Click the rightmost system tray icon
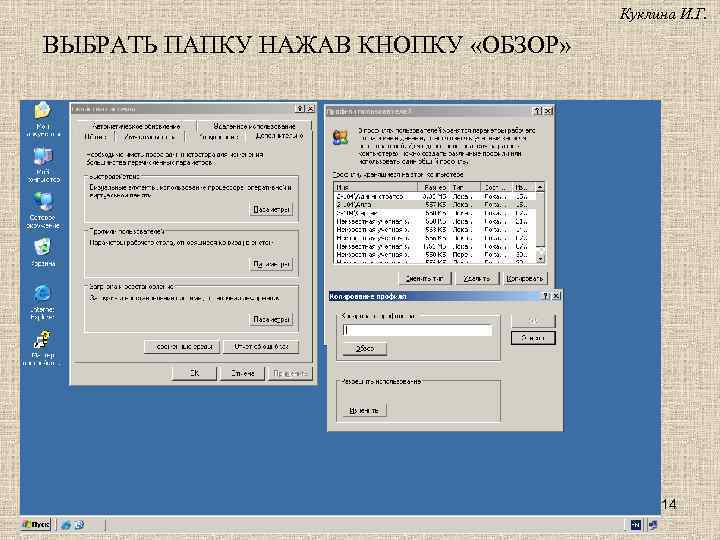Viewport: 720px width, 540px height. [x=652, y=524]
